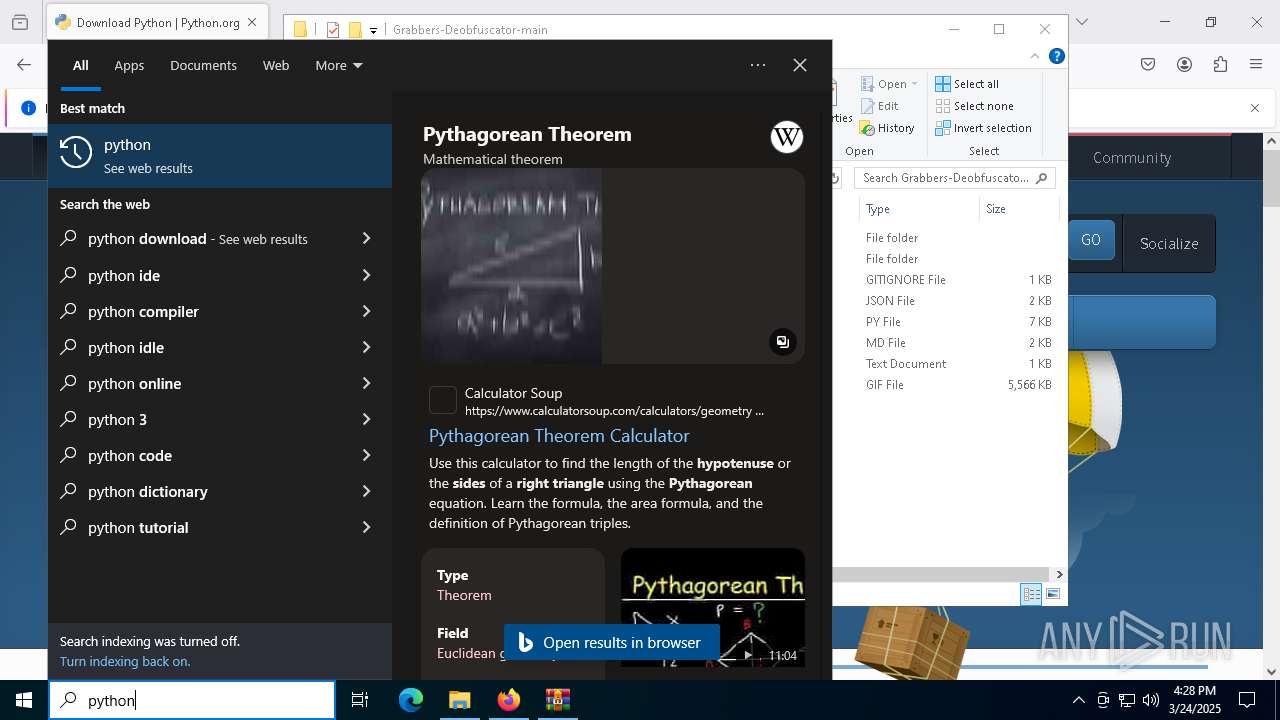
Task: Click Open results in browser button
Action: coord(611,643)
